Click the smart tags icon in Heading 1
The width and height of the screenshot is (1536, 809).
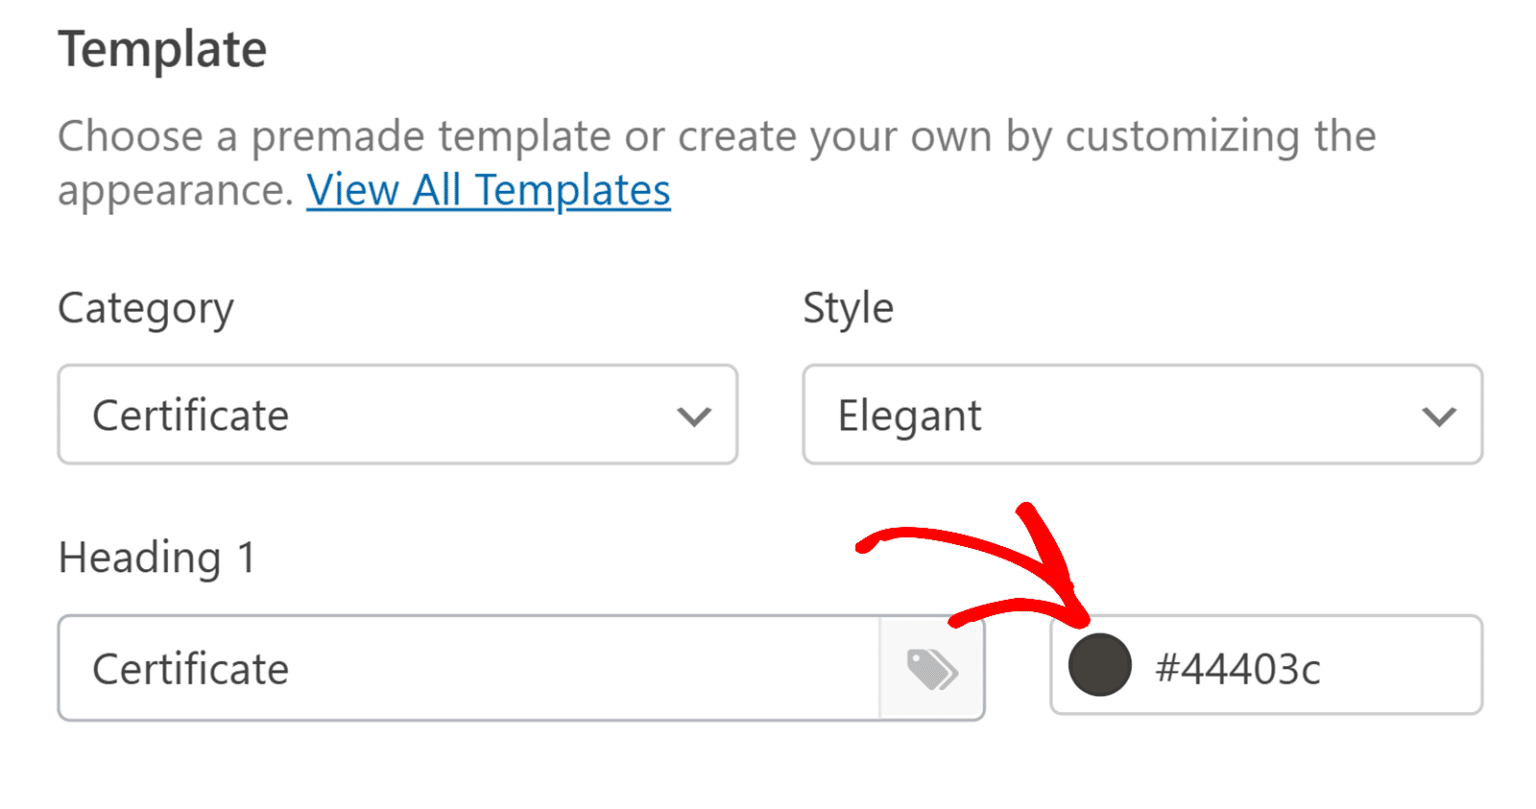(932, 668)
